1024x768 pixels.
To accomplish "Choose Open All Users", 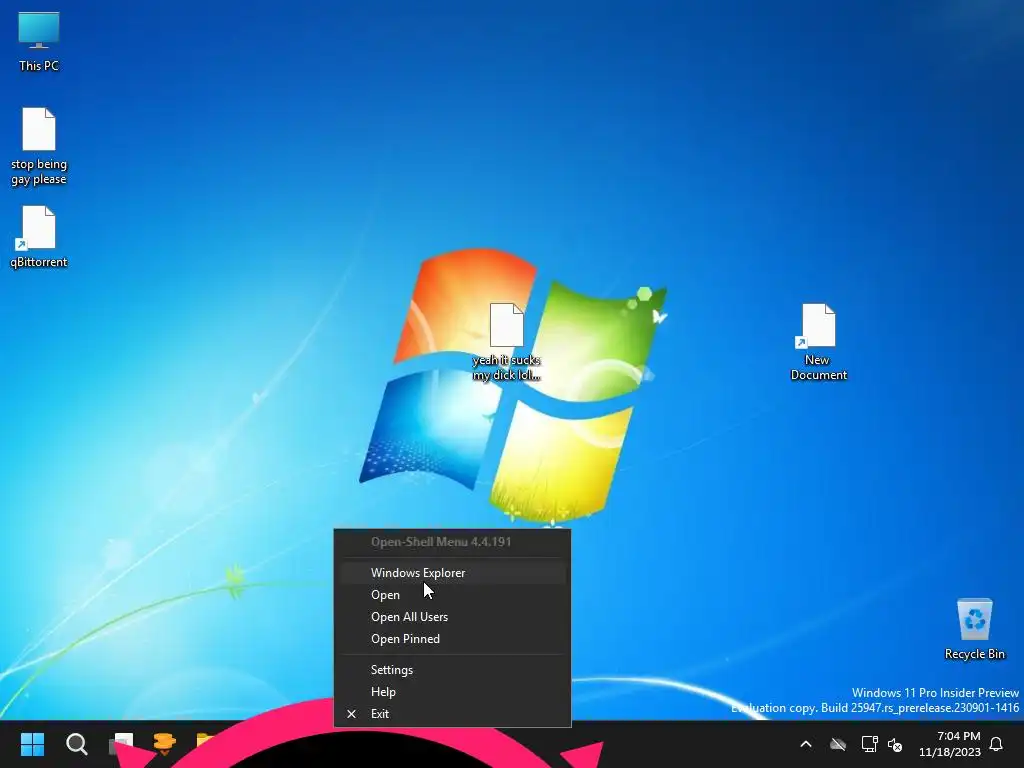I will (453, 617).
